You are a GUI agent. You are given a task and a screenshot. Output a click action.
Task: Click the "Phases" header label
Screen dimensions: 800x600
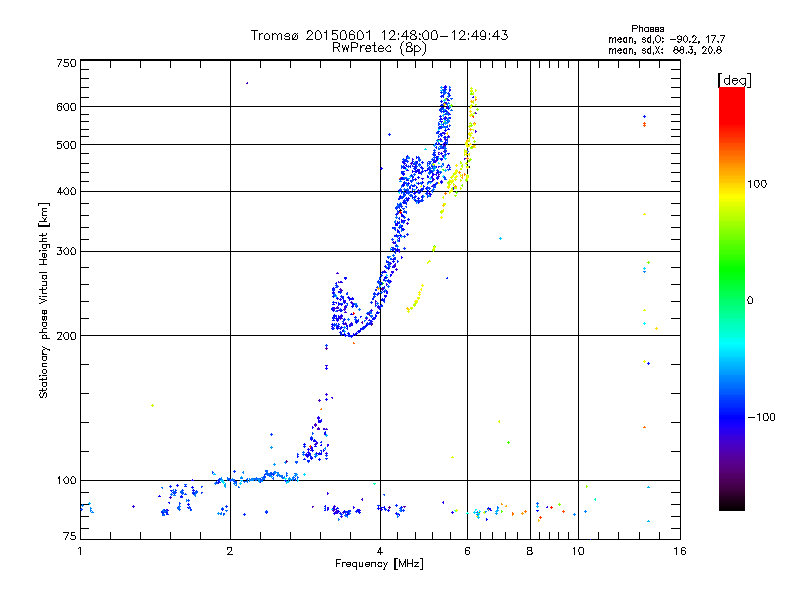click(x=647, y=29)
